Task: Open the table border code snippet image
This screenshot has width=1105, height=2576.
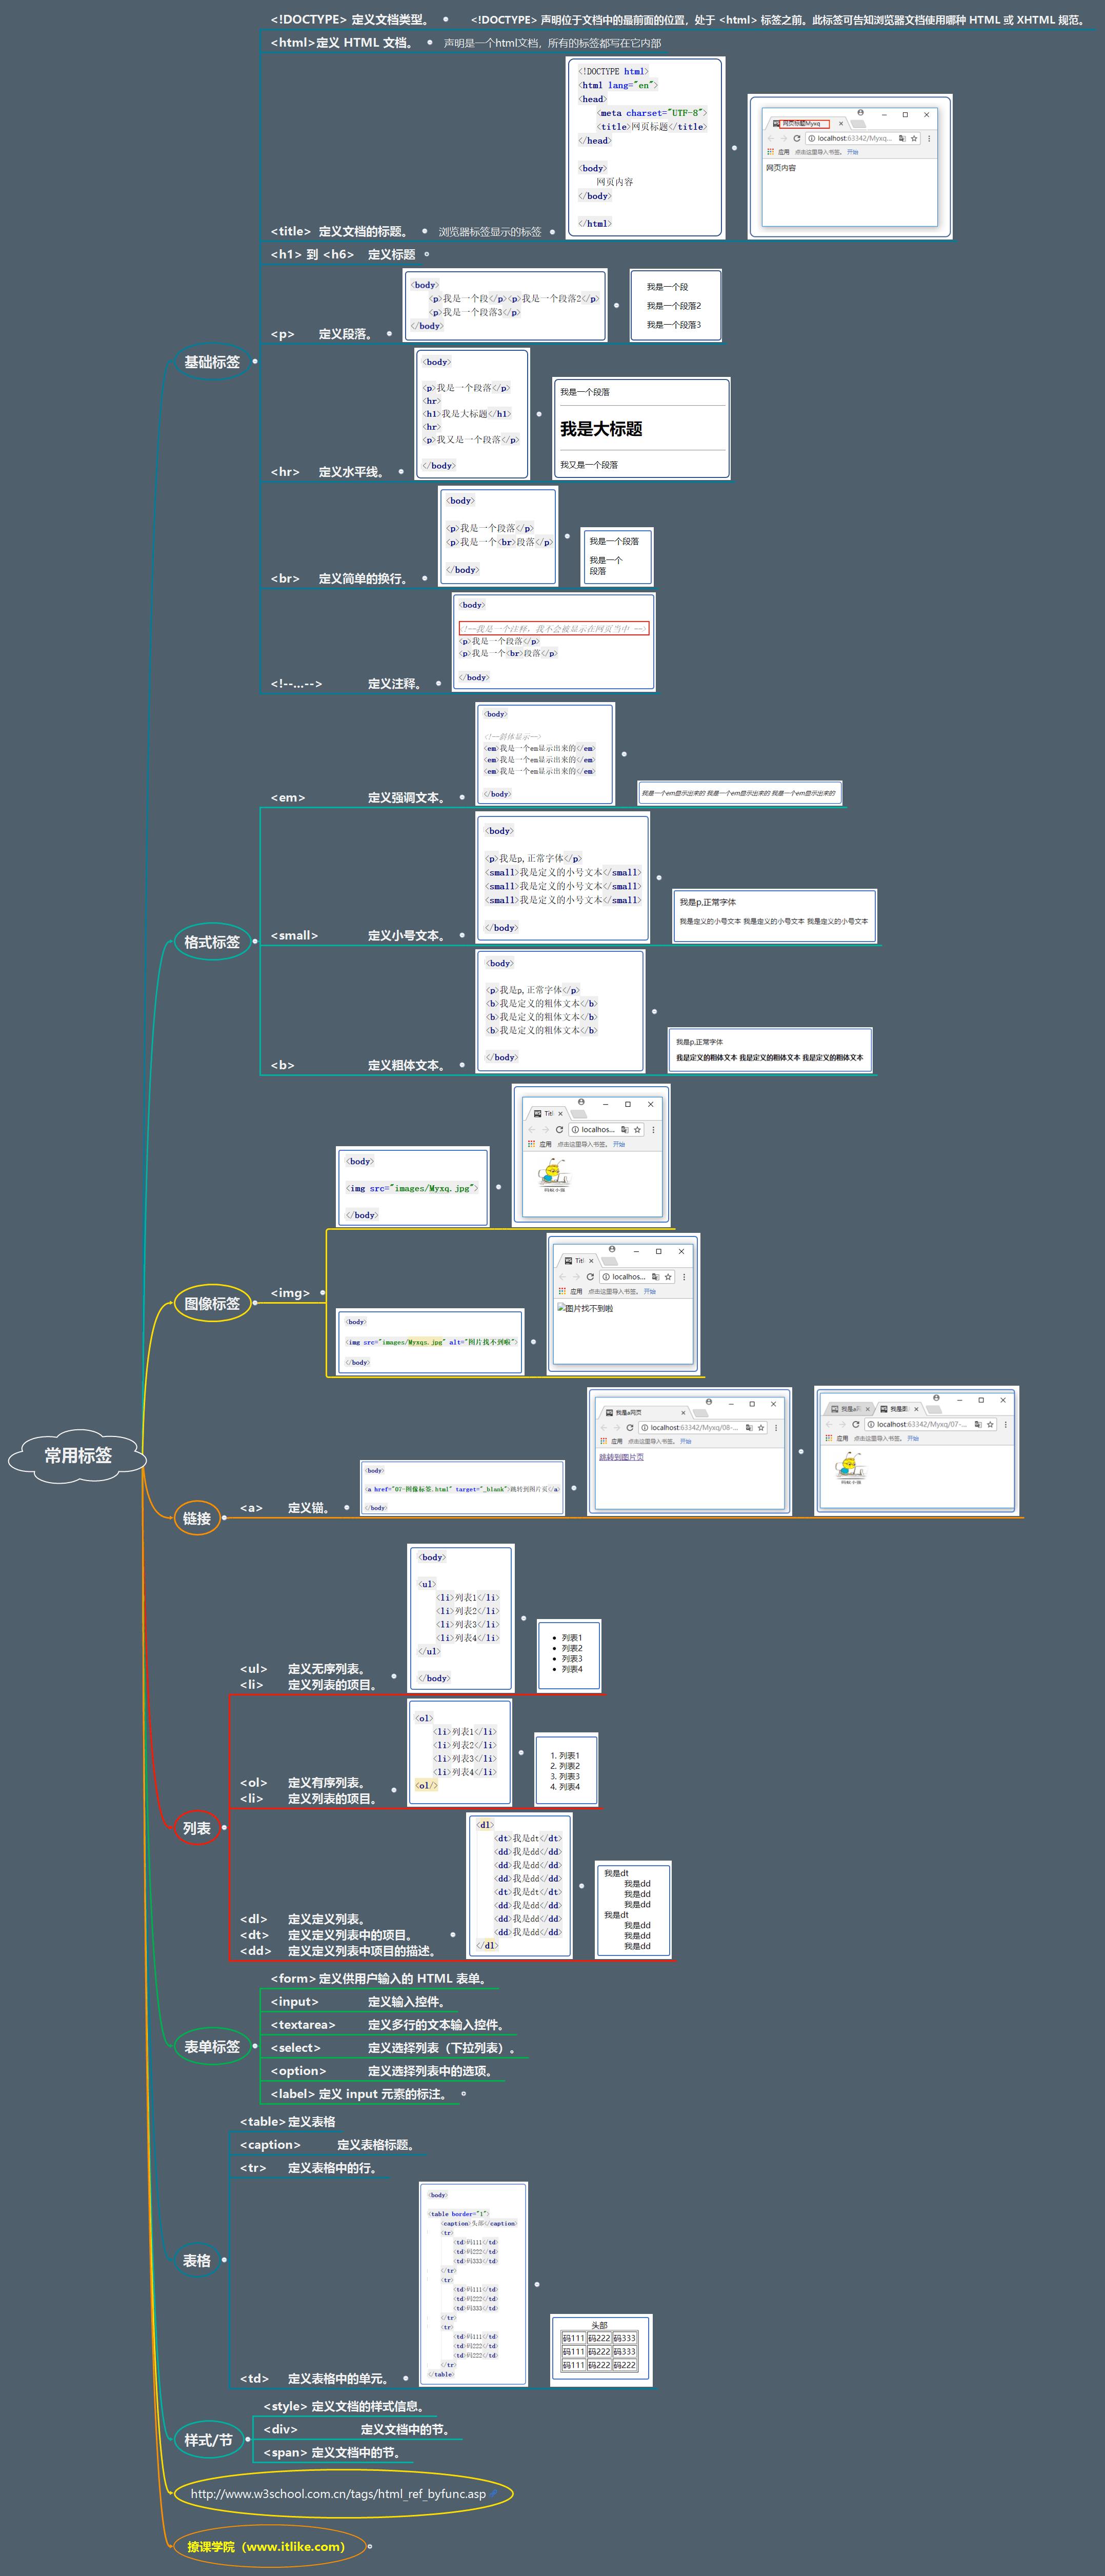Action: point(473,2284)
